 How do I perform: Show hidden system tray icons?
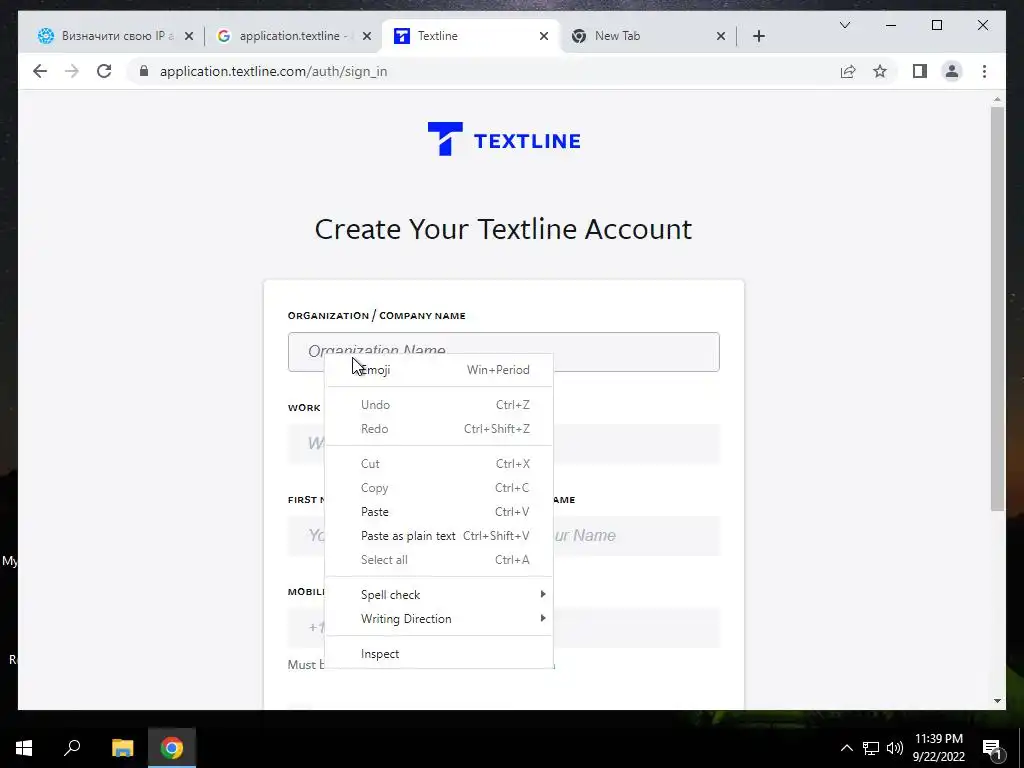[x=846, y=748]
